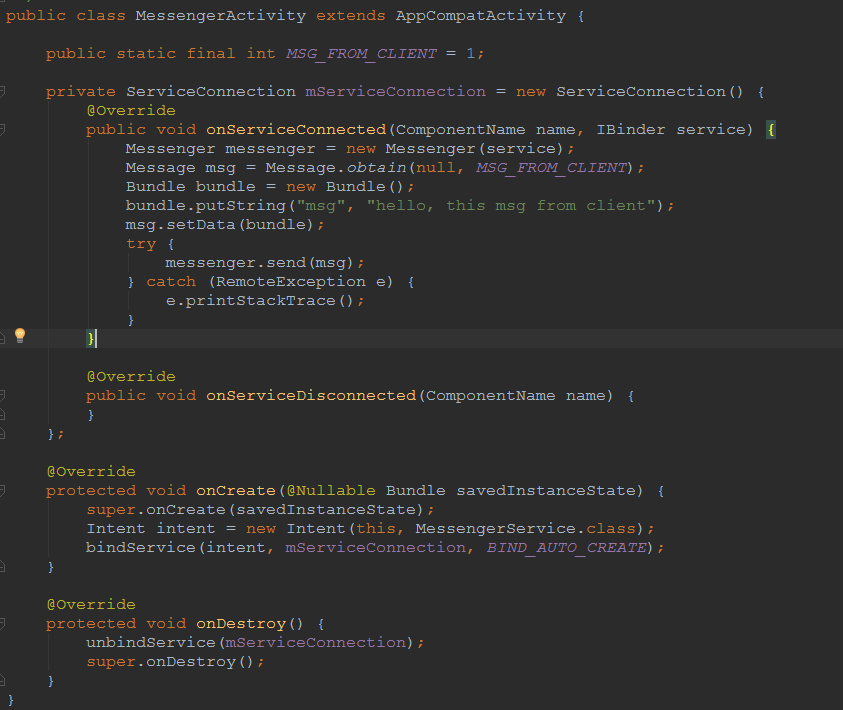Click the highlighted closing brace at caret line

(91, 339)
